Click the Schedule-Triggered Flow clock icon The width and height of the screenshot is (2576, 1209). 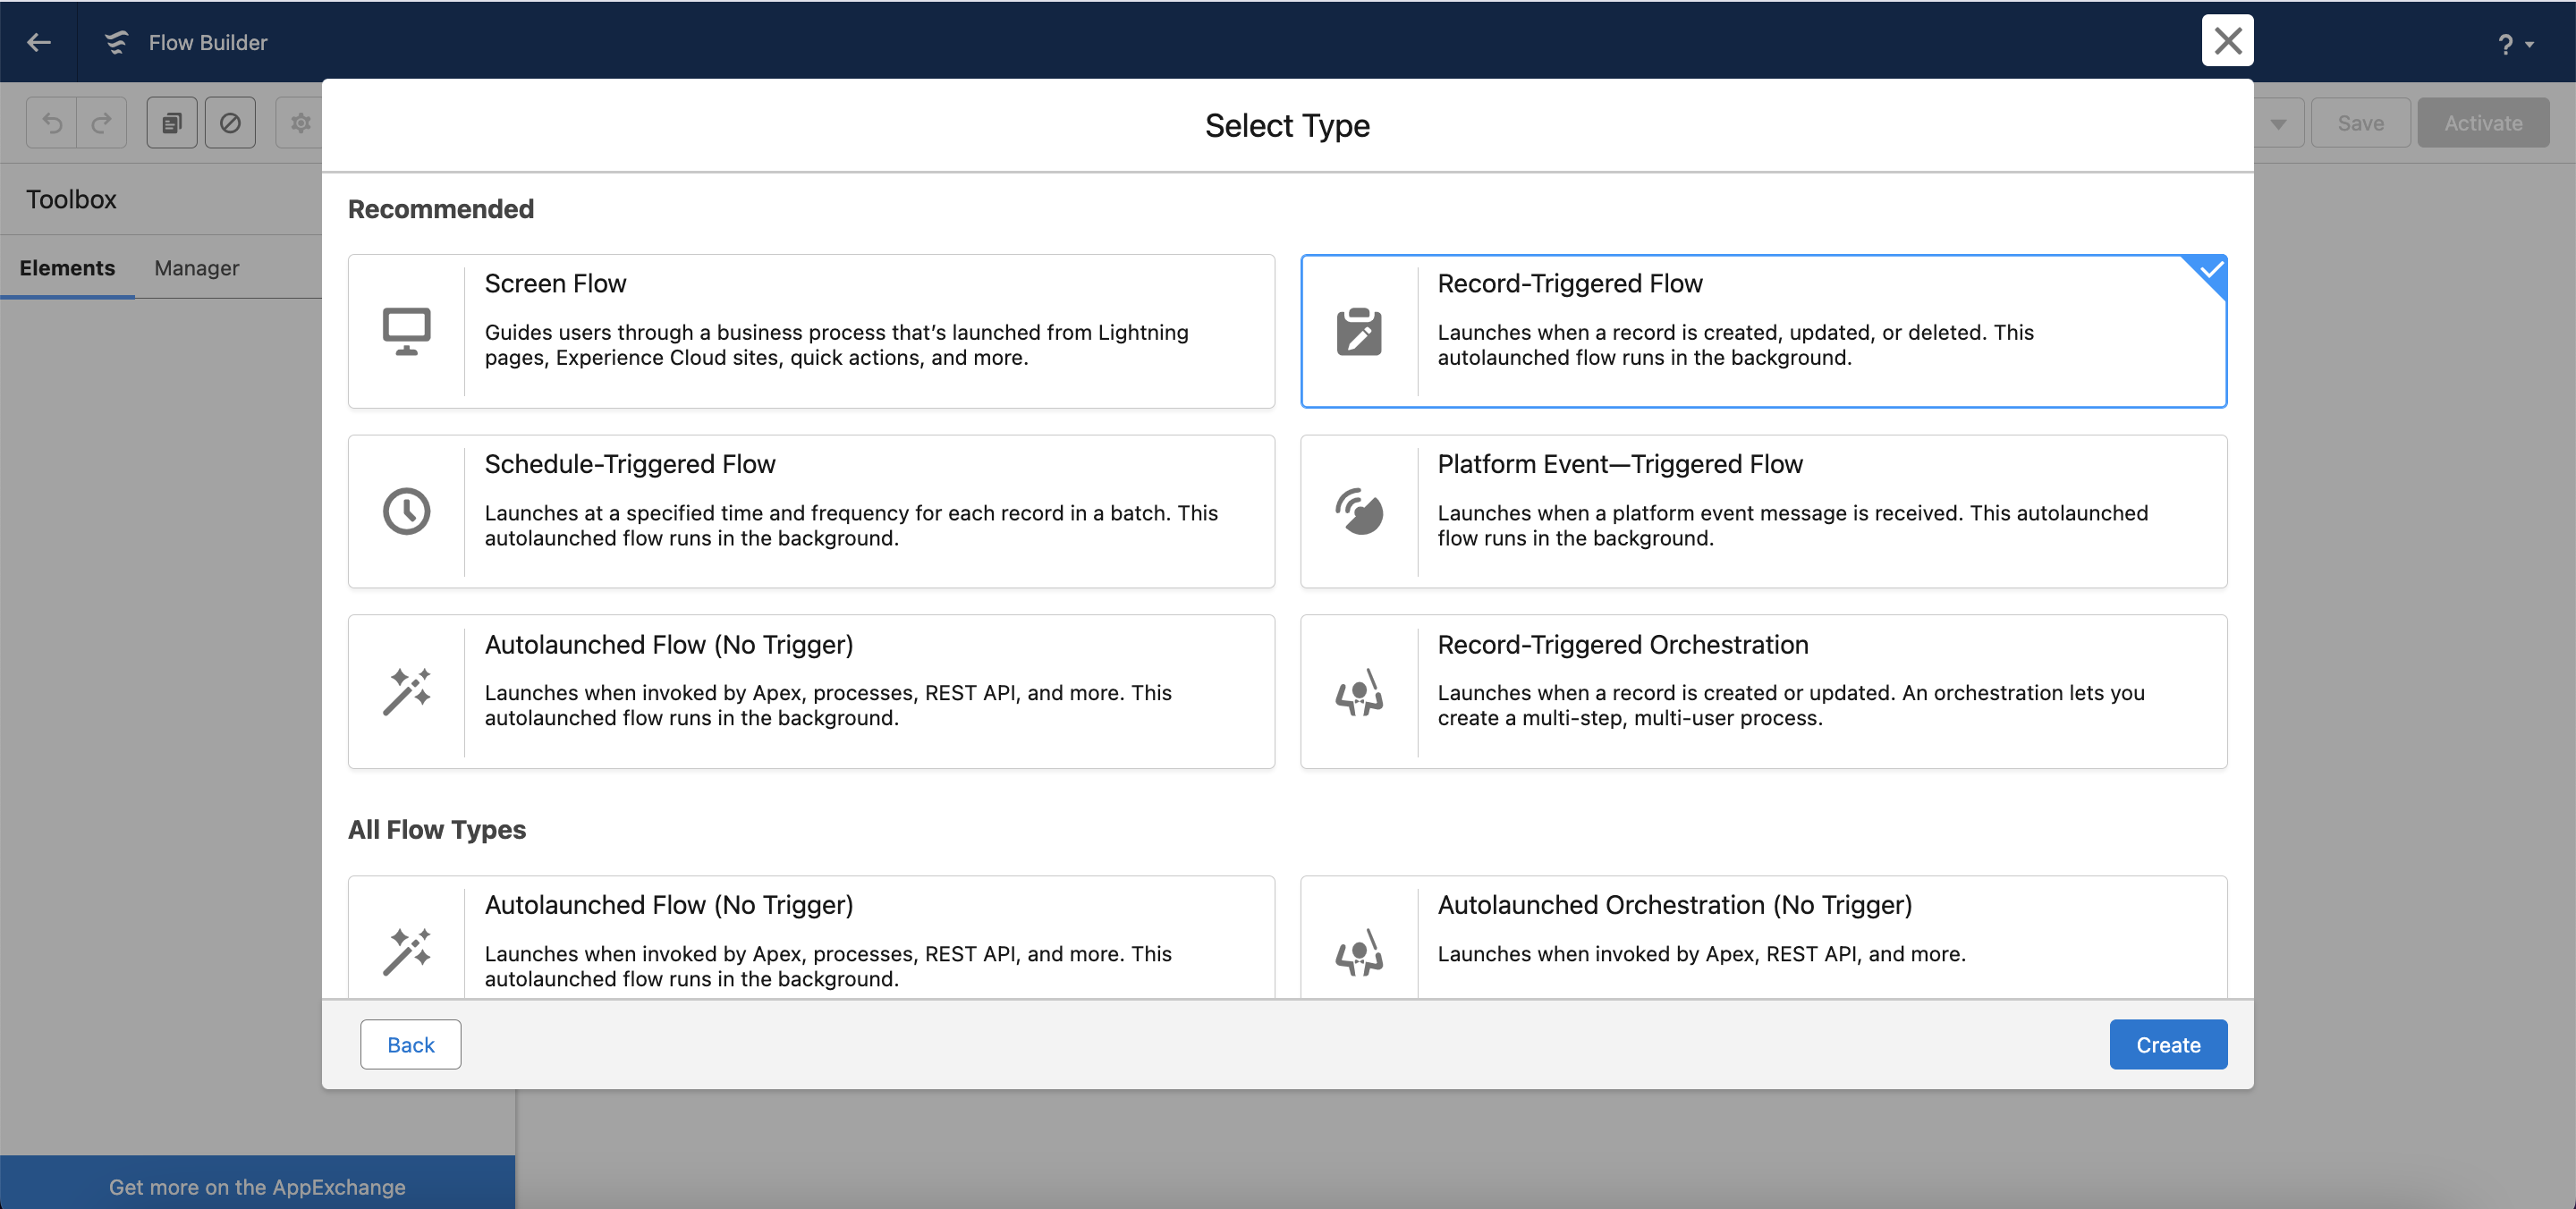point(406,511)
